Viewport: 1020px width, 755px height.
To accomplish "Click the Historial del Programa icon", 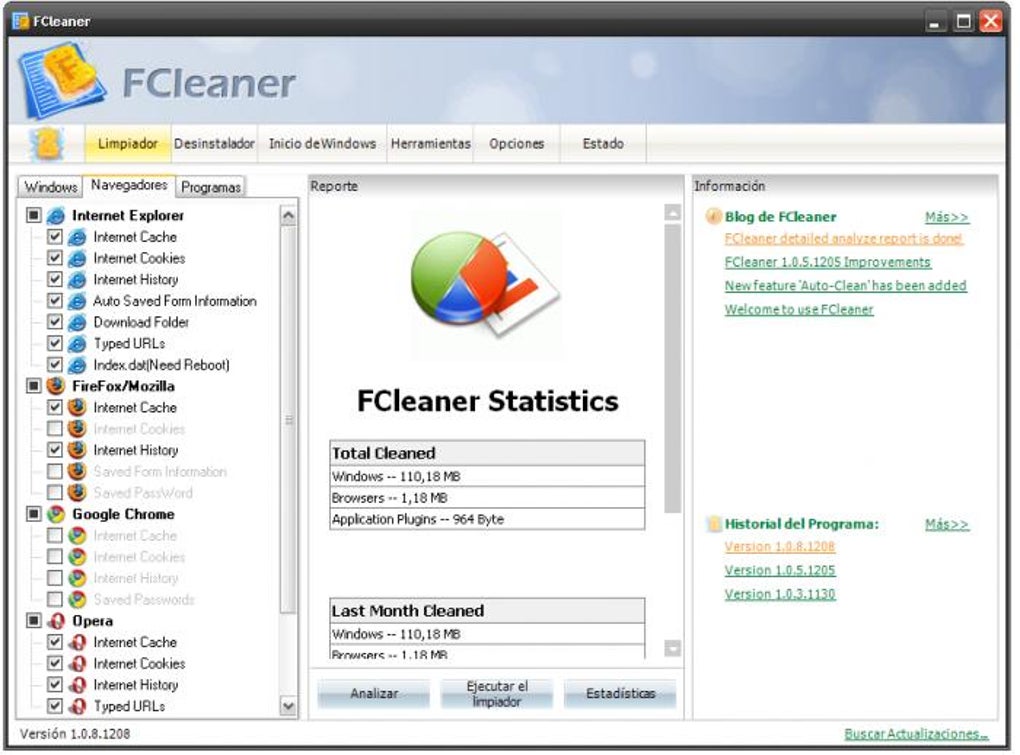I will point(714,524).
